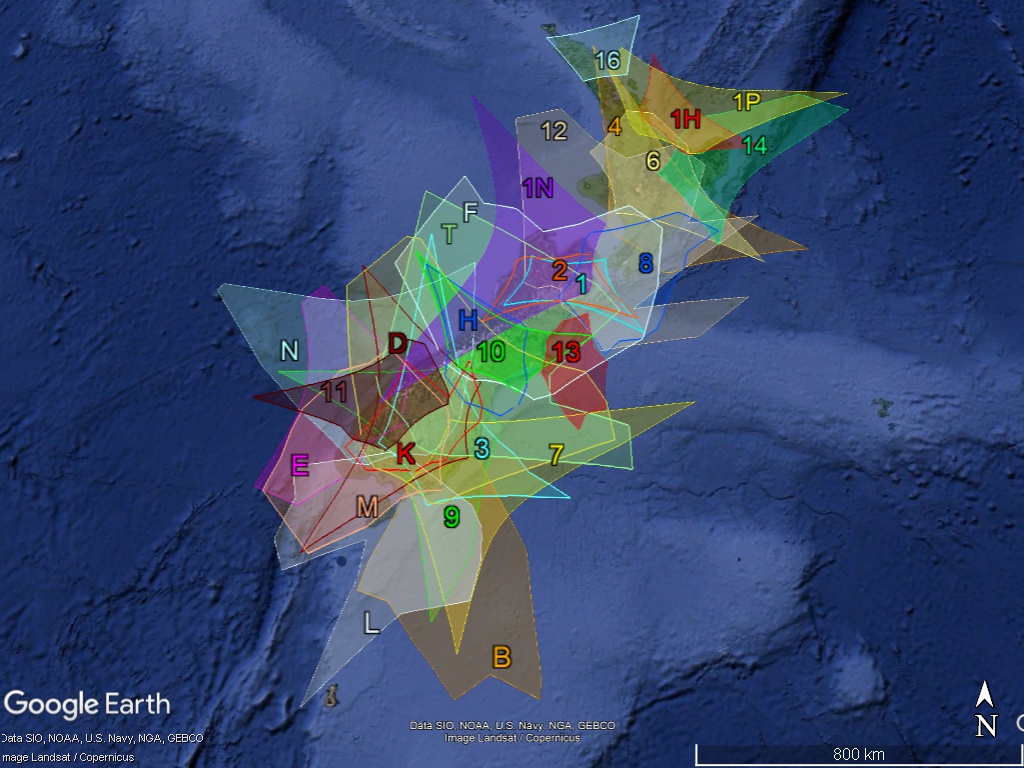Click the north arrow compass icon
This screenshot has height=768, width=1024.
tap(986, 709)
